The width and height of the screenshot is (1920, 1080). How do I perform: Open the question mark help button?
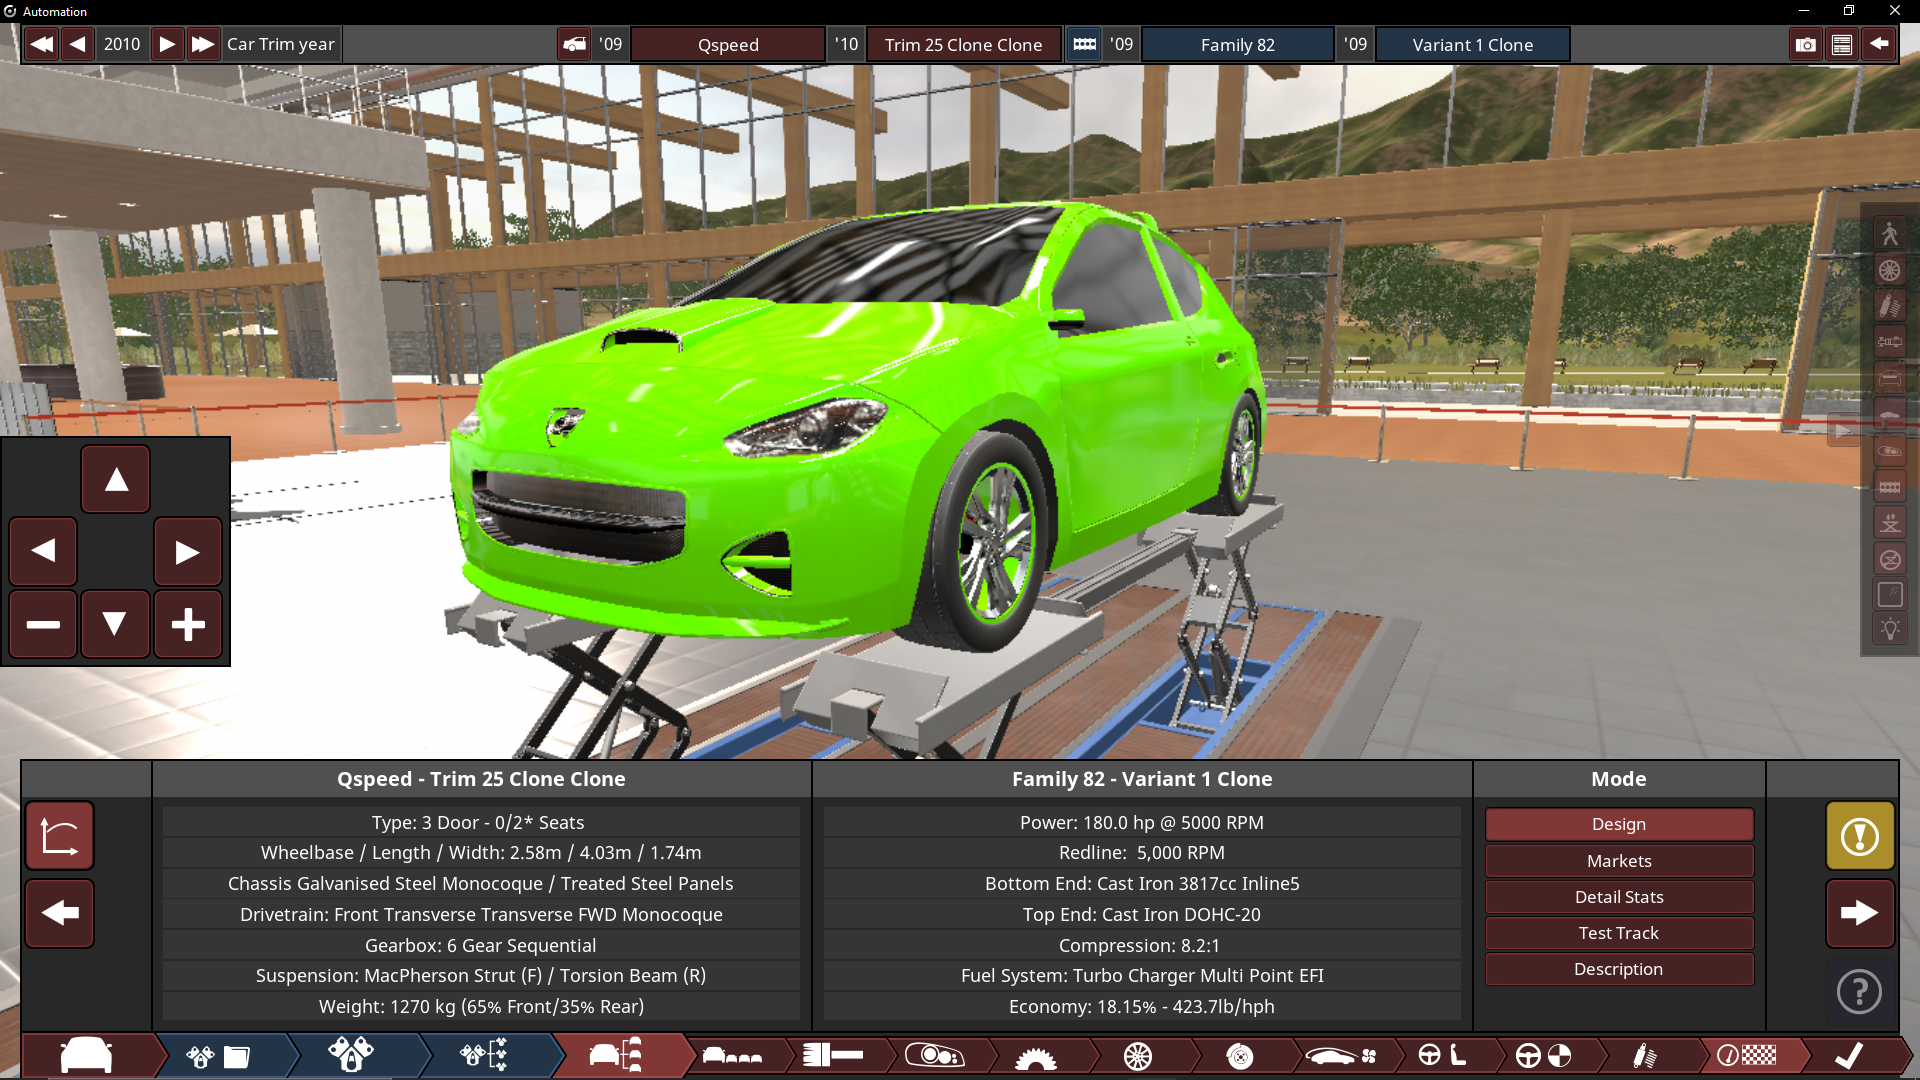pos(1860,992)
